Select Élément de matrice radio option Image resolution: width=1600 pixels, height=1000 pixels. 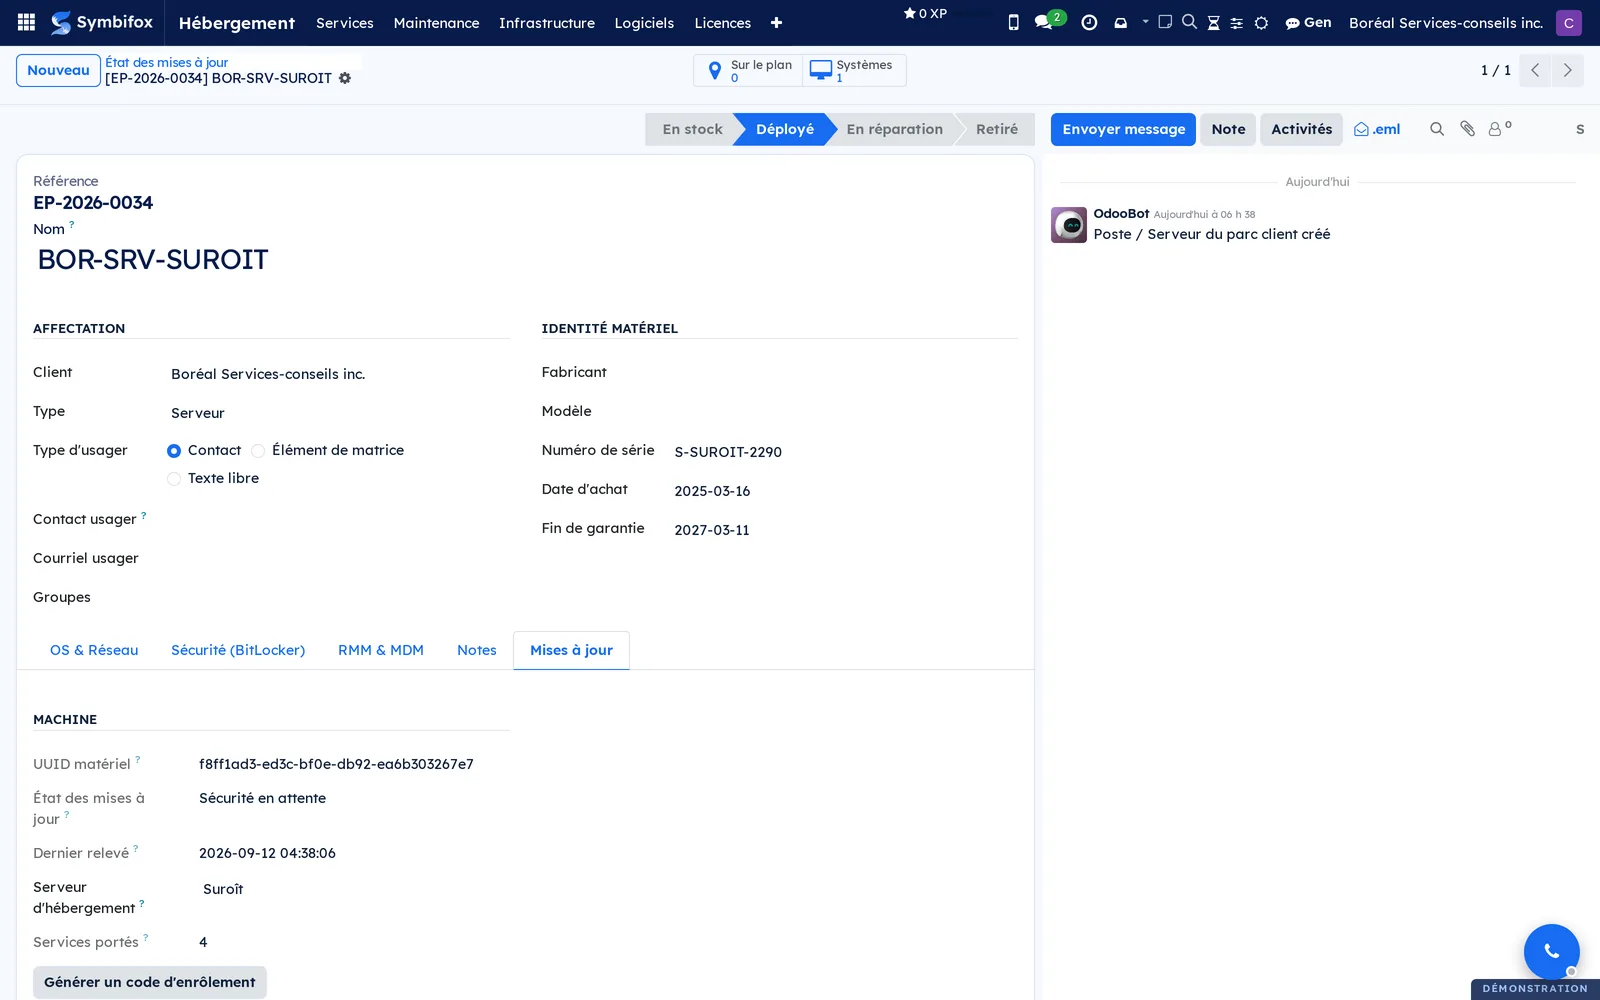click(x=258, y=451)
